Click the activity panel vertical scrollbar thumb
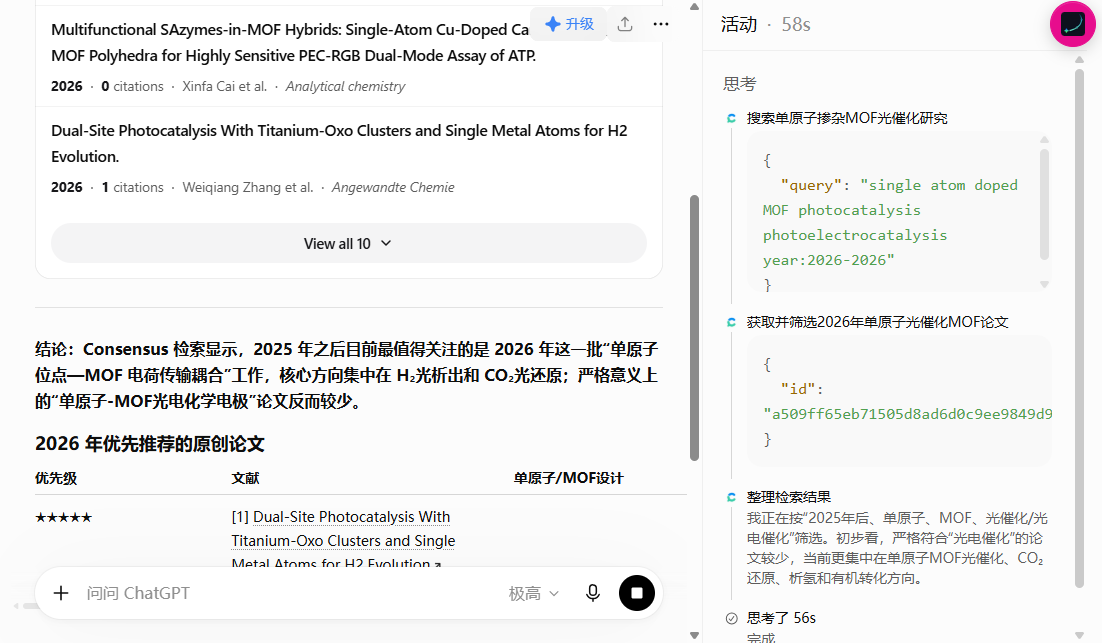Screen dimensions: 1102x643 click(x=1080, y=327)
